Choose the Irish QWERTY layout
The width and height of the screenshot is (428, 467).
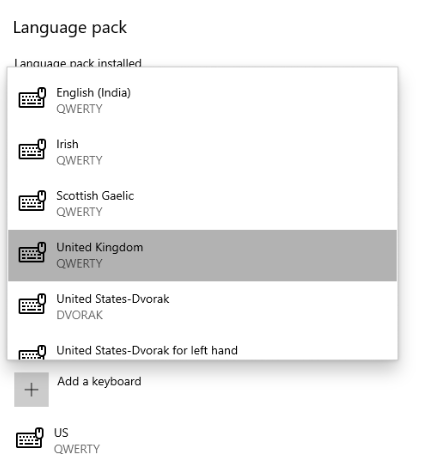[202, 152]
